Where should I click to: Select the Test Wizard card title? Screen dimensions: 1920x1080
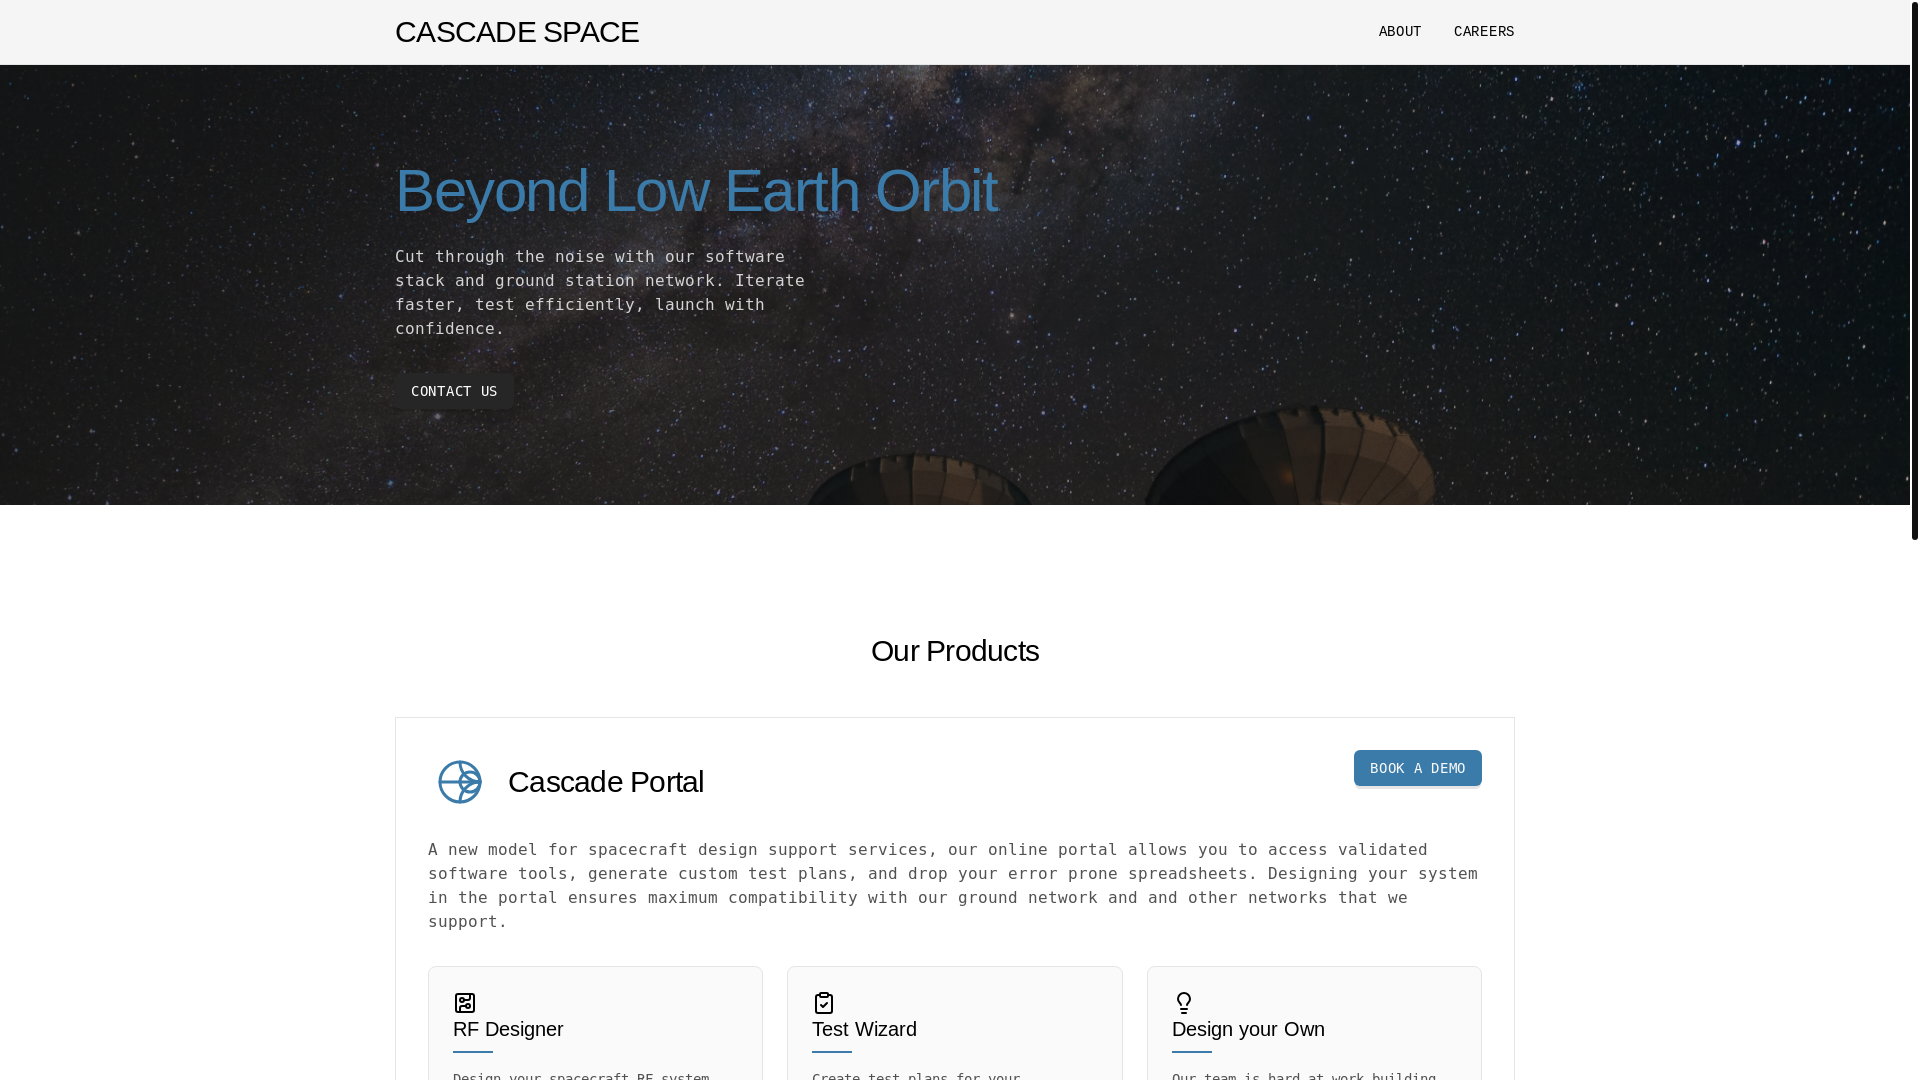(x=864, y=1029)
